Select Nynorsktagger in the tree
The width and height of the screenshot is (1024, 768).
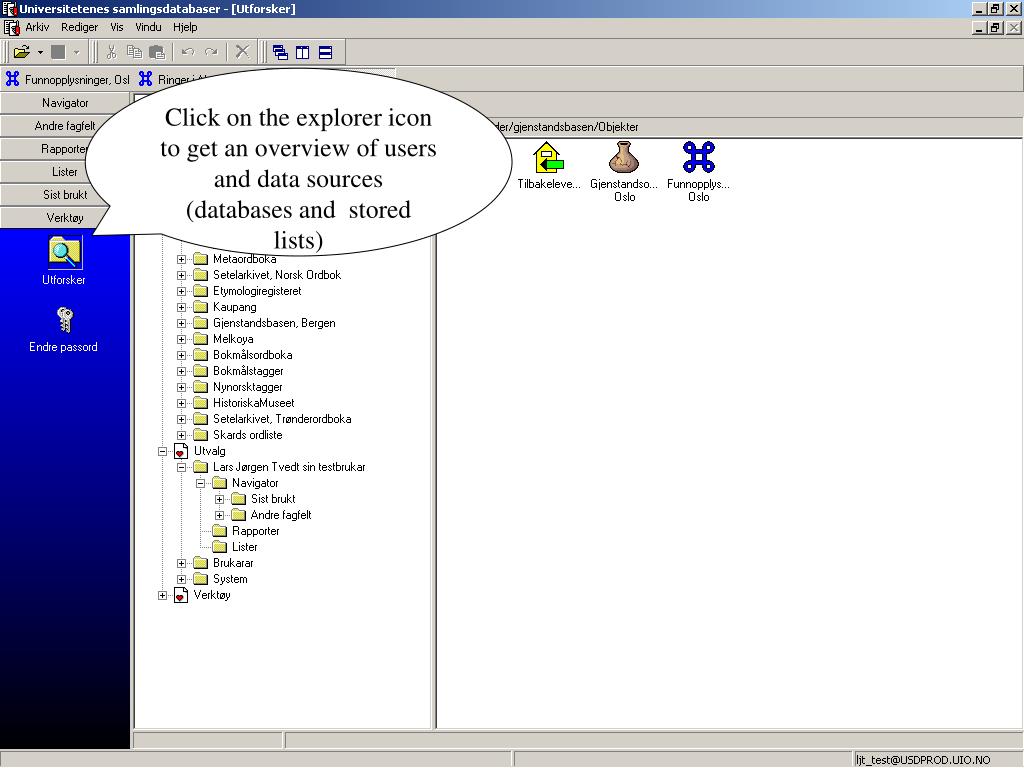click(248, 387)
